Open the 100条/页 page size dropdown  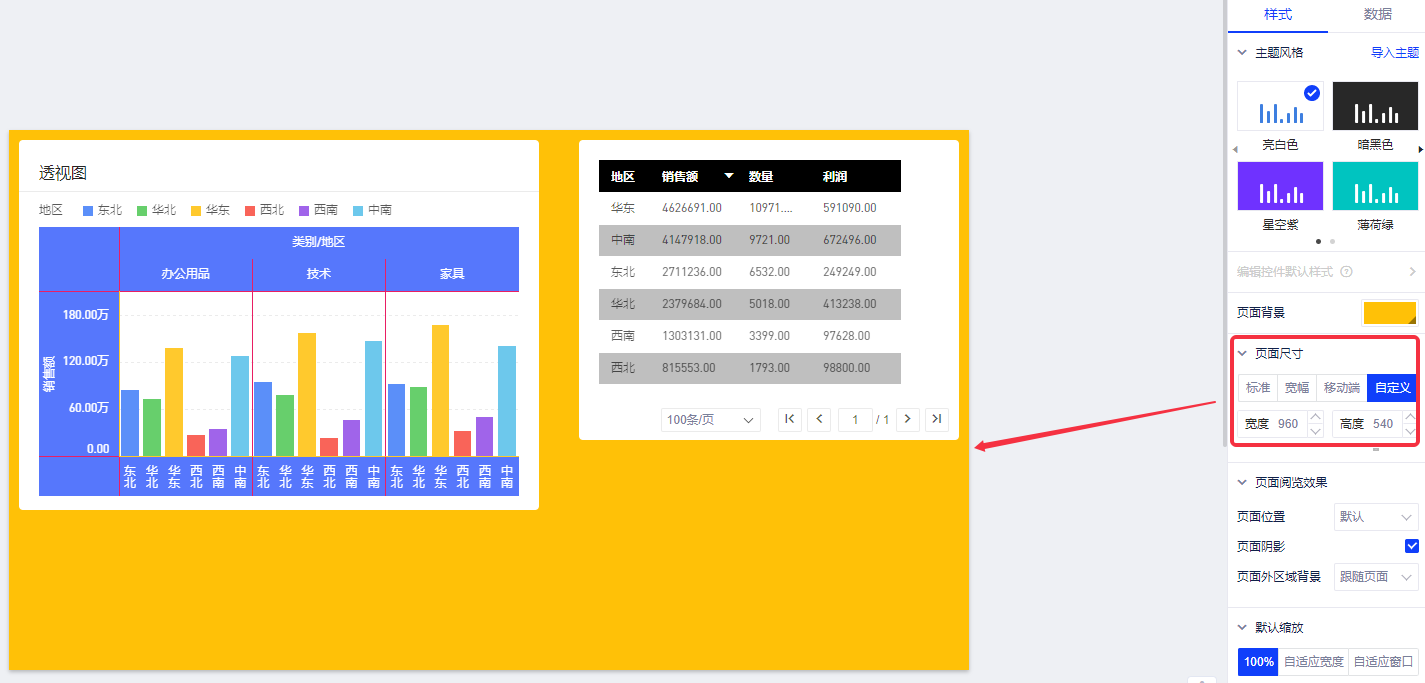tap(710, 420)
